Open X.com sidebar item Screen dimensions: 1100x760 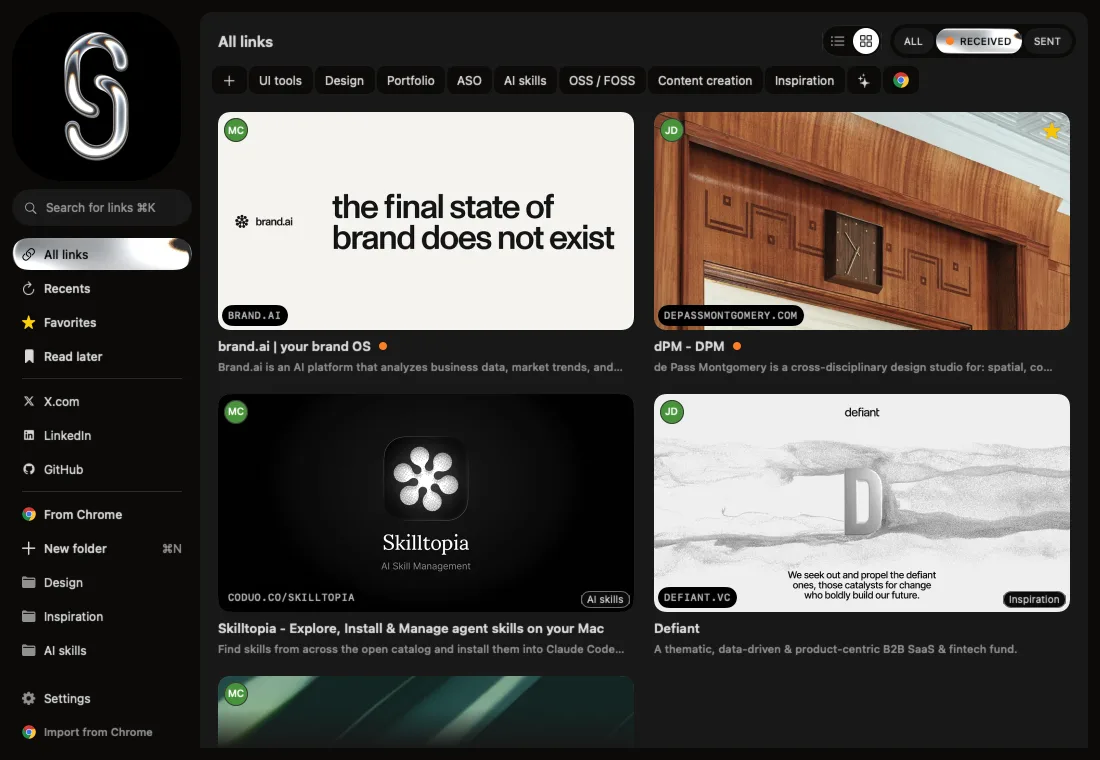tap(102, 401)
